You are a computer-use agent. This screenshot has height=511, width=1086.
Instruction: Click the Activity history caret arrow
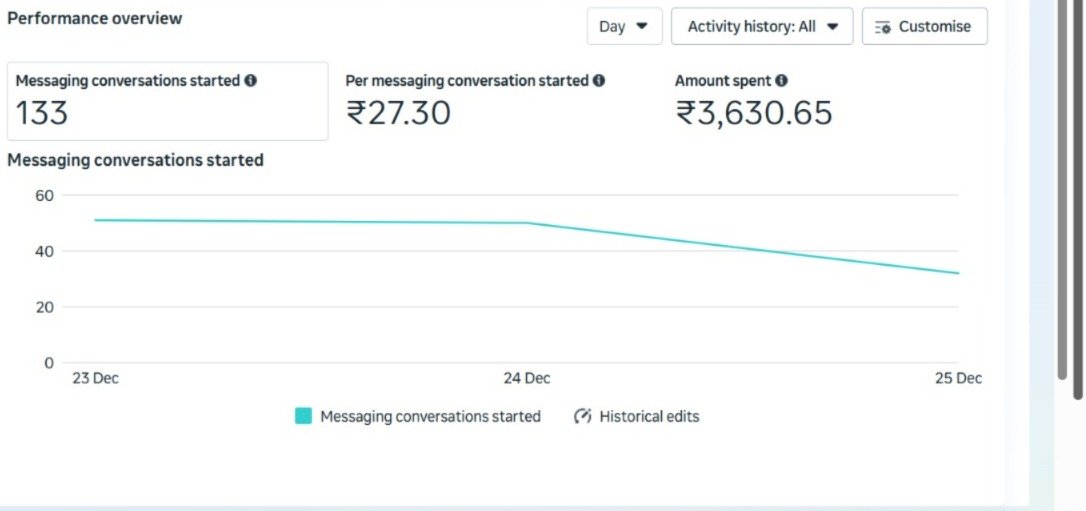pos(832,26)
